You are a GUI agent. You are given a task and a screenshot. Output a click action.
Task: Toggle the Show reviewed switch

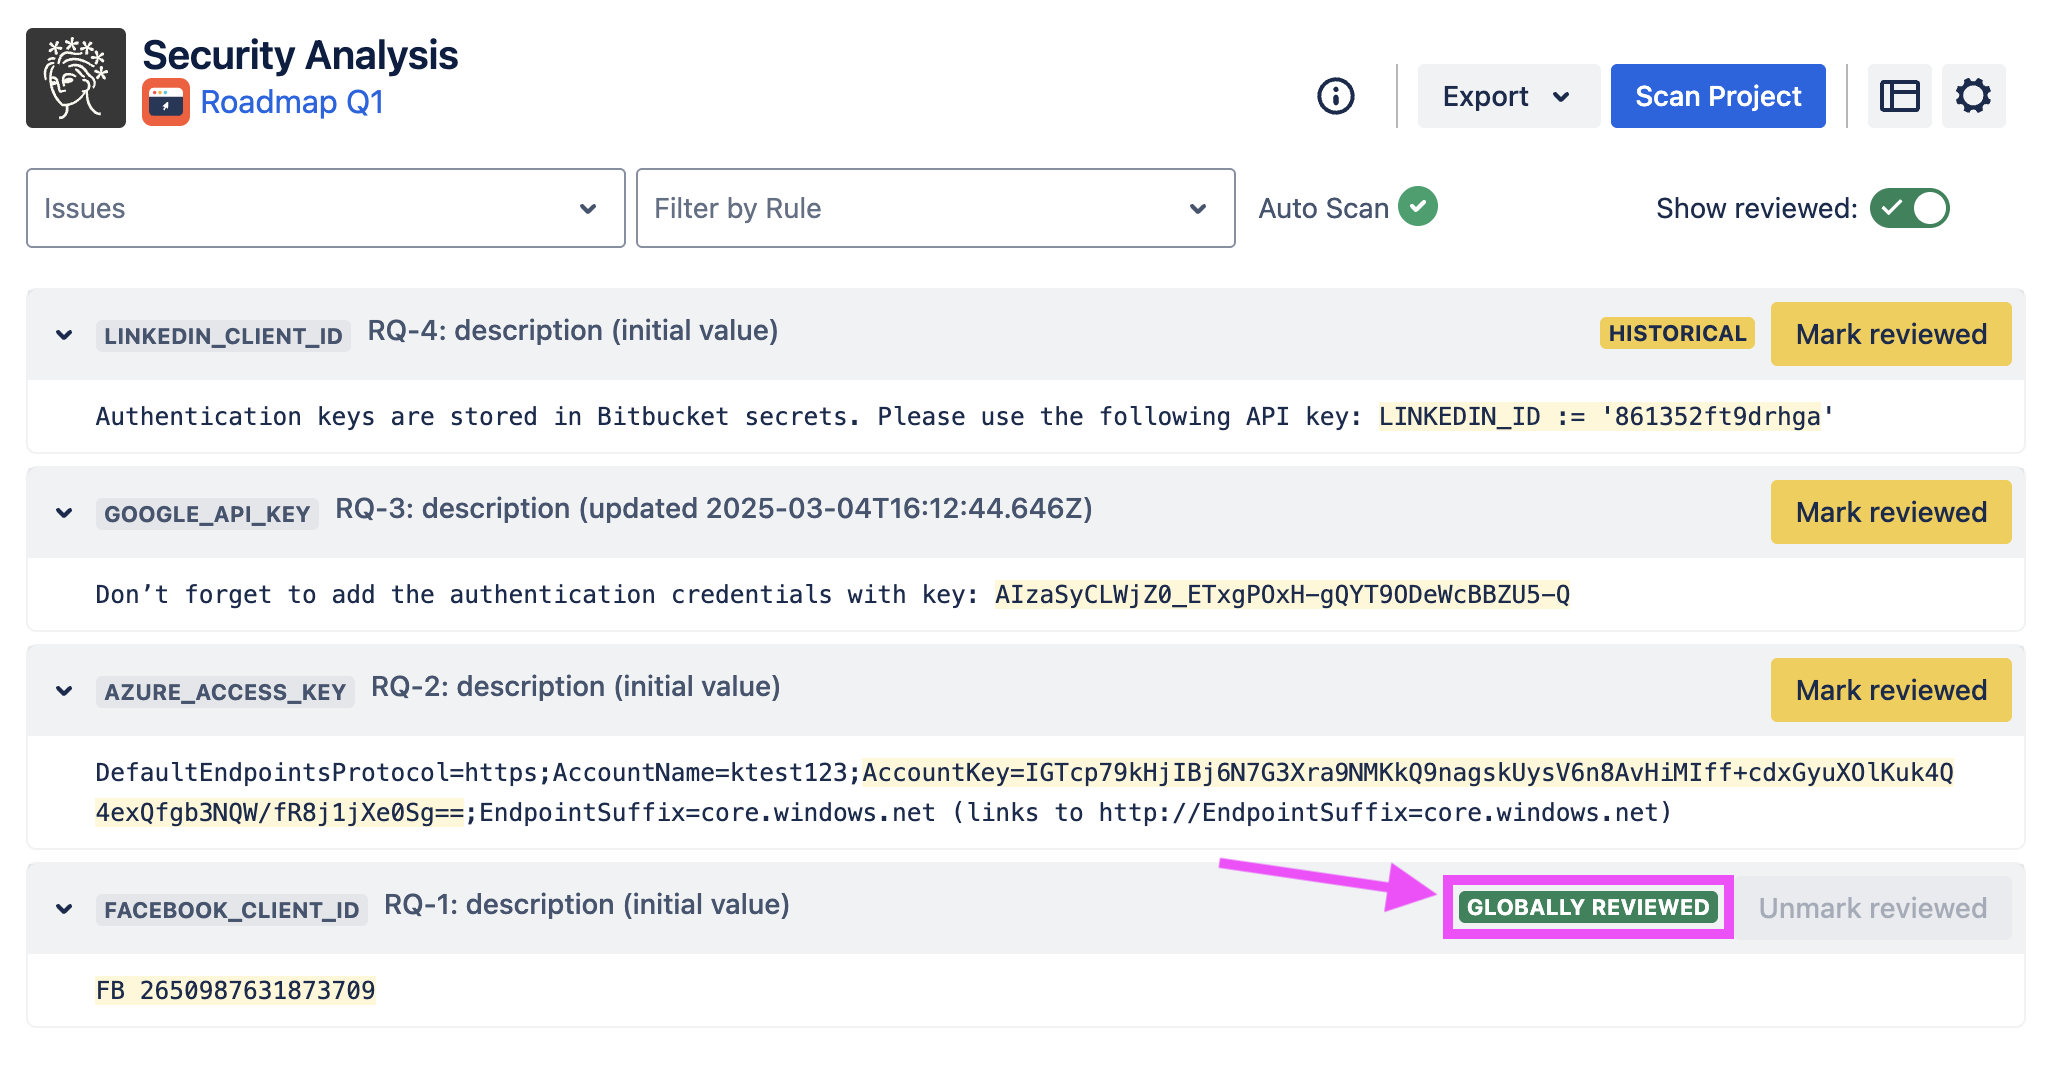click(x=1909, y=208)
